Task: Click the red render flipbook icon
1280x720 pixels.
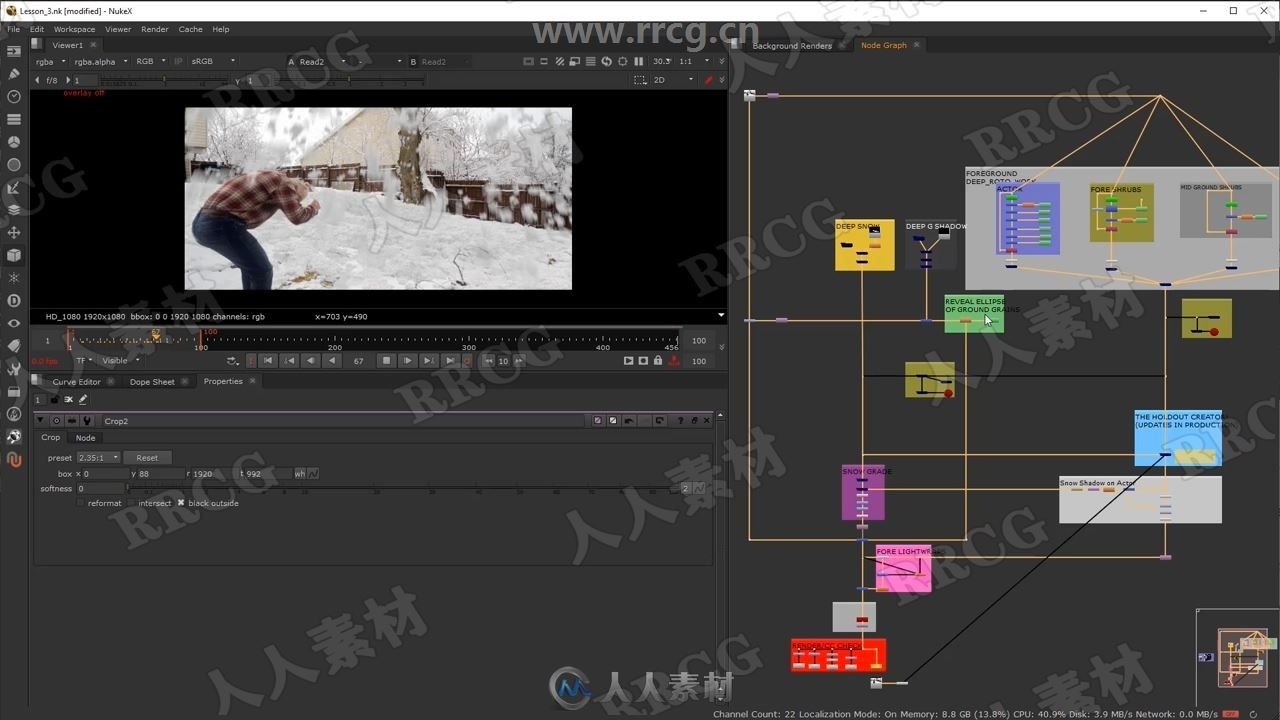Action: click(673, 360)
